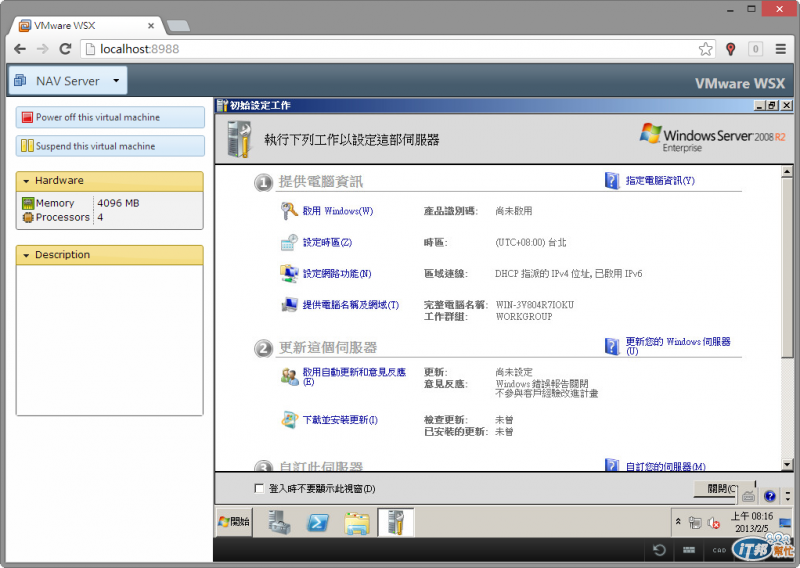Image resolution: width=800 pixels, height=568 pixels.
Task: Click 下載並安裝更新(I) link
Action: (x=340, y=419)
